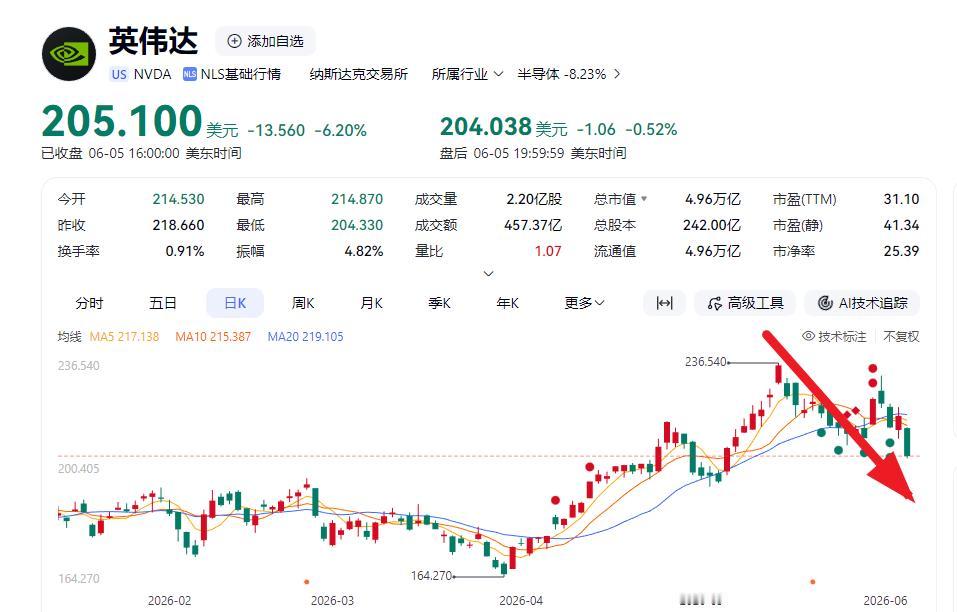
Task: Select the 日K tab
Action: (235, 303)
